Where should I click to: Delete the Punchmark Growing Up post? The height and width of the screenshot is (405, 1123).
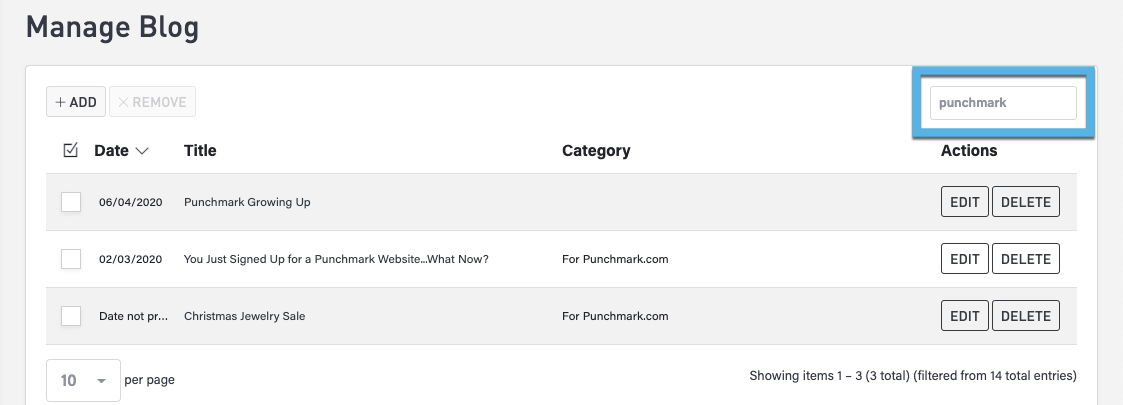[x=1026, y=202]
